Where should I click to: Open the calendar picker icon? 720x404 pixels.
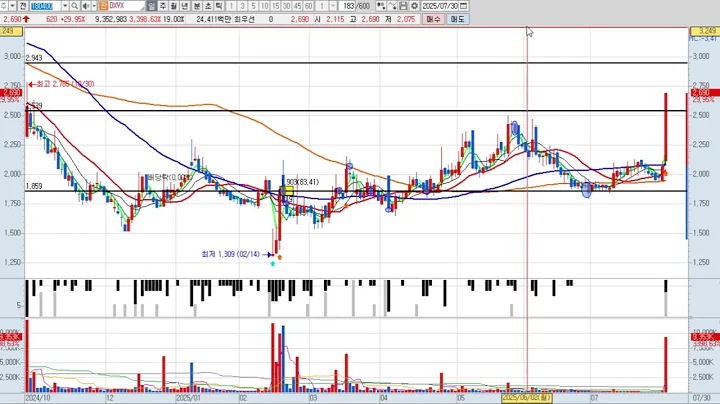click(x=464, y=6)
